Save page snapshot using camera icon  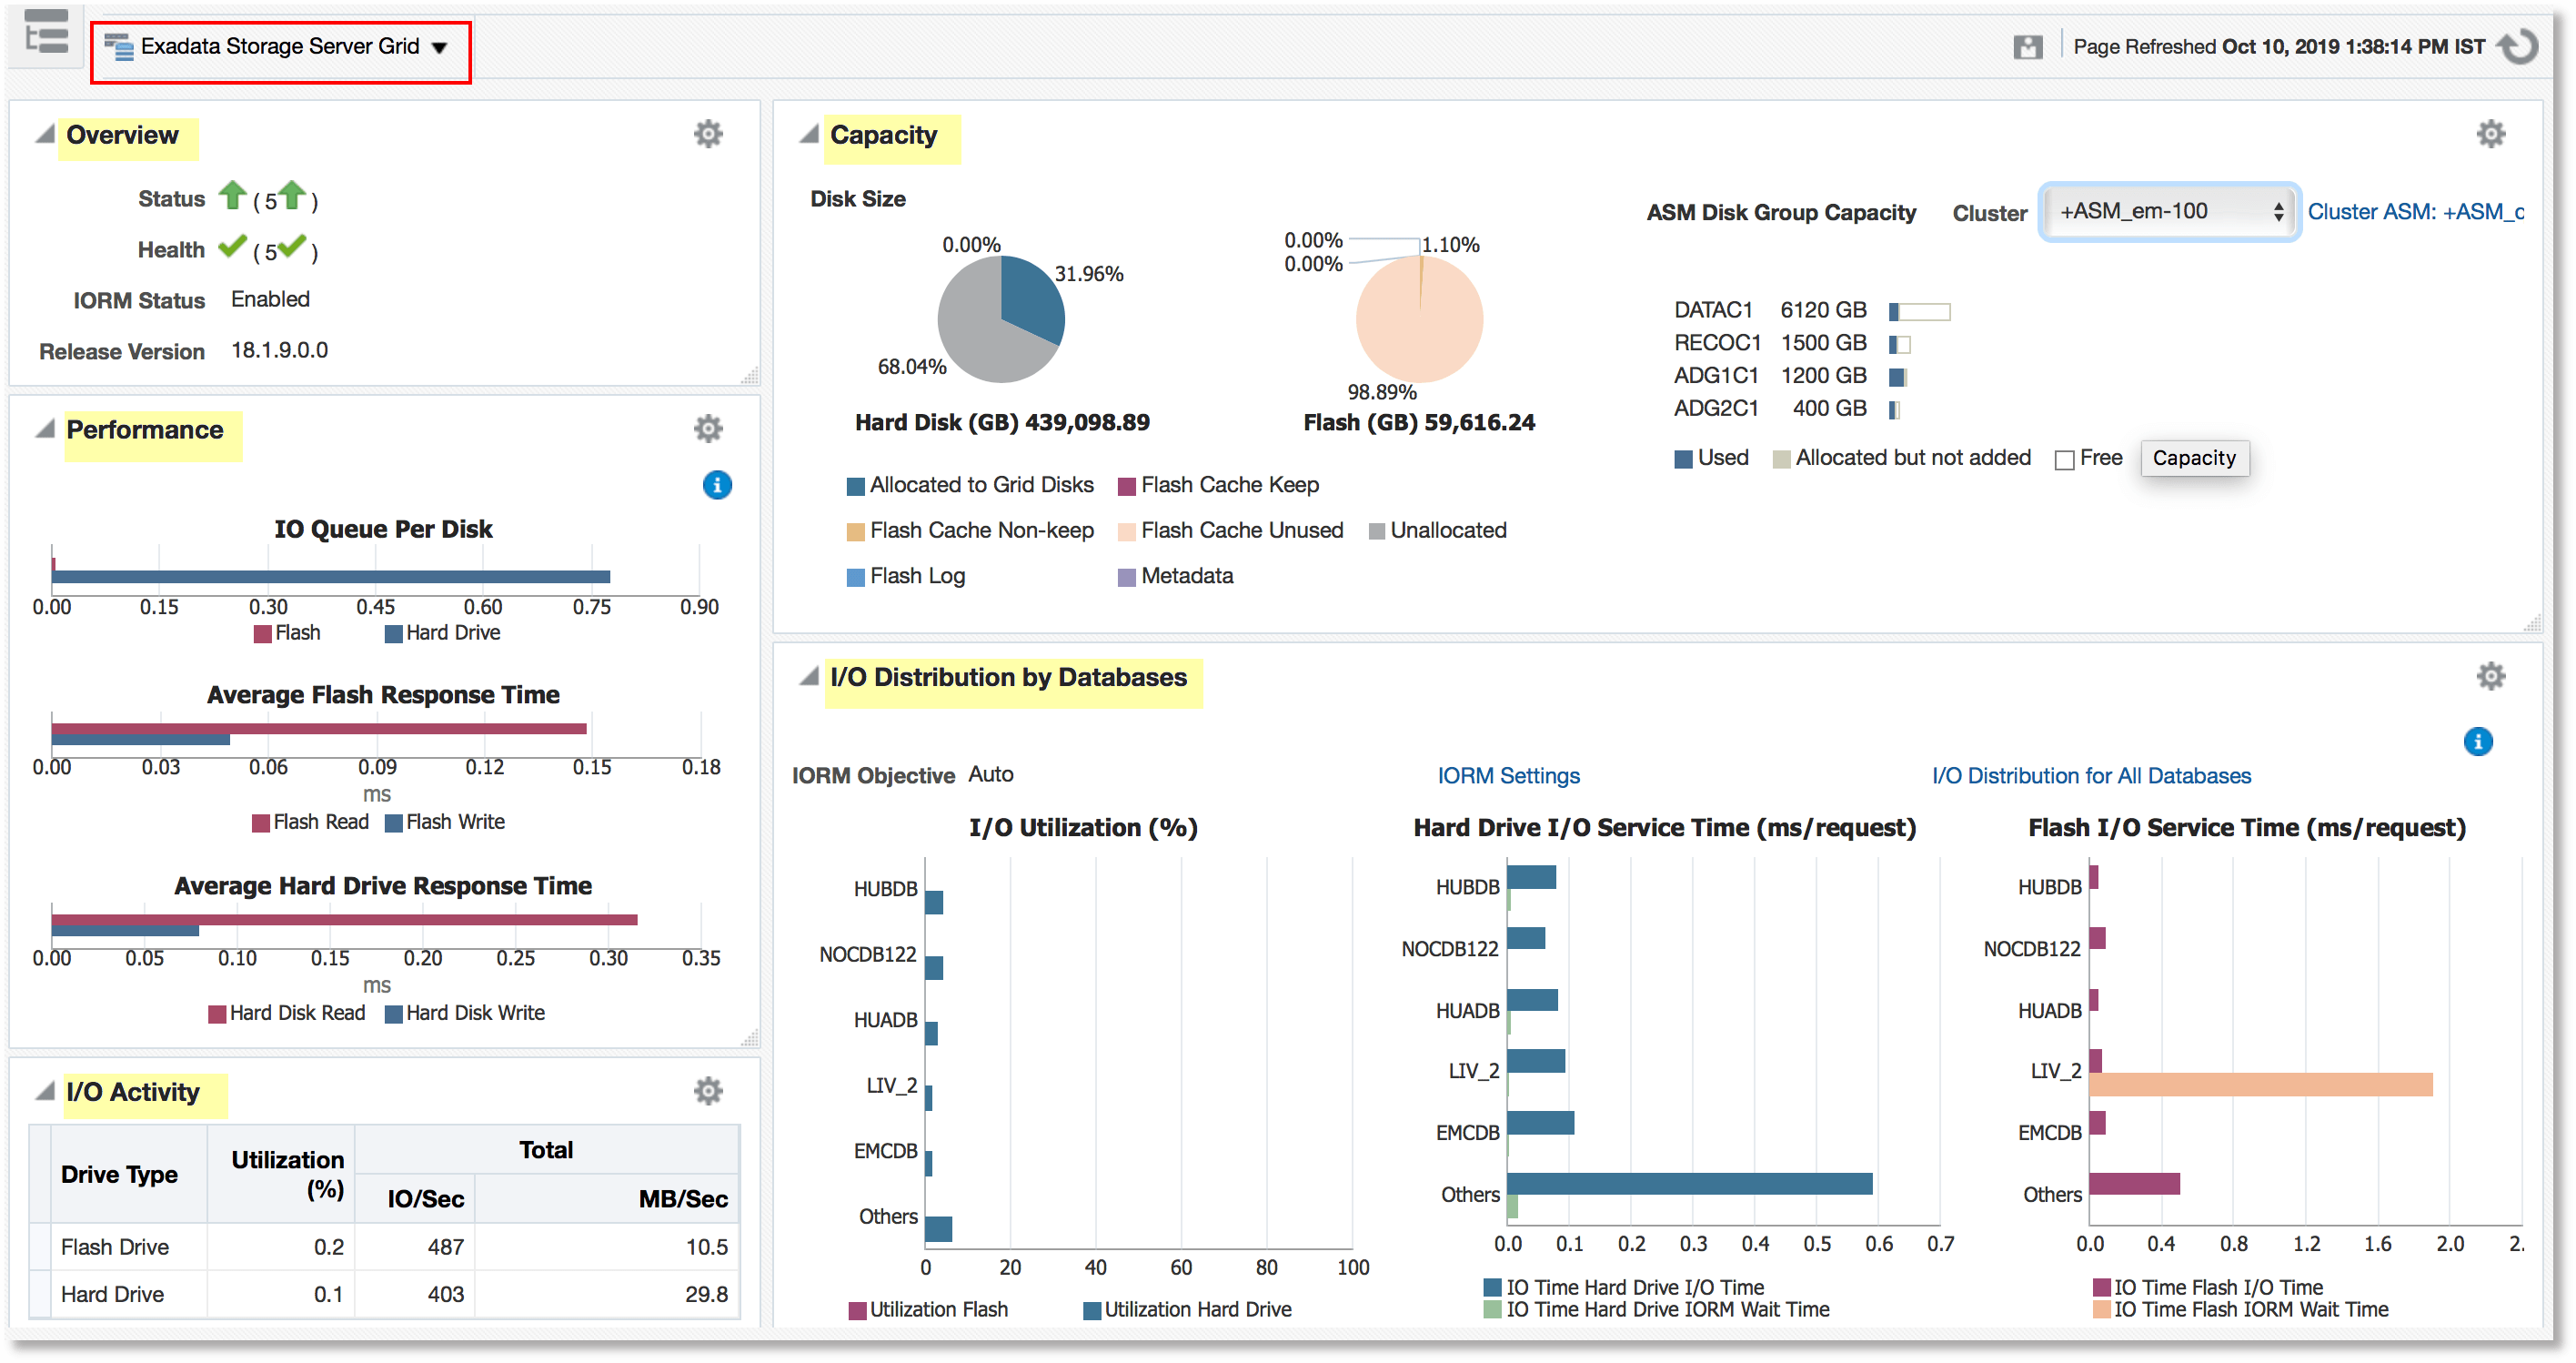(x=2029, y=45)
